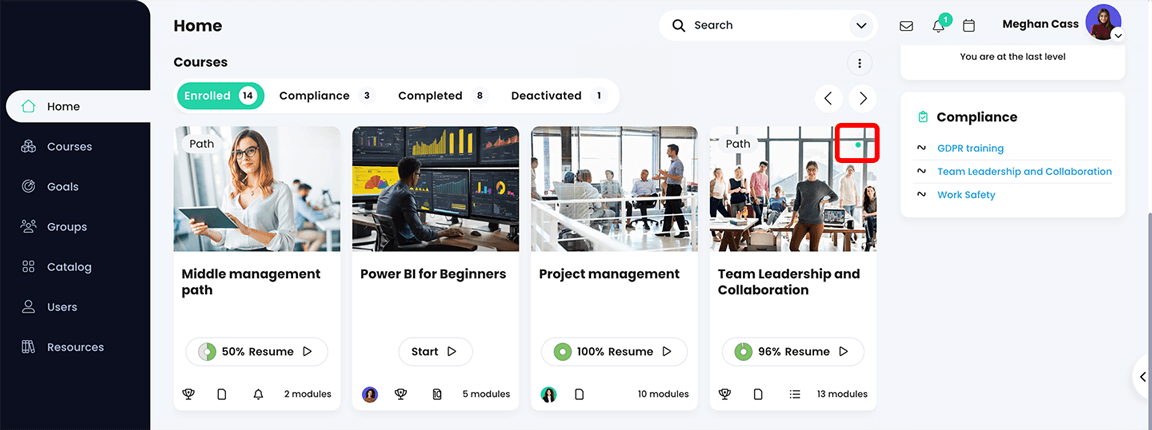Focus the Search input field
Image resolution: width=1152 pixels, height=430 pixels.
click(x=768, y=25)
